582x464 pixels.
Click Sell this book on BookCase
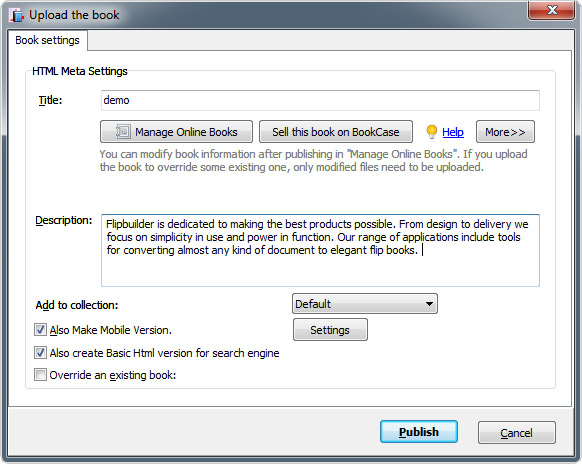[336, 132]
